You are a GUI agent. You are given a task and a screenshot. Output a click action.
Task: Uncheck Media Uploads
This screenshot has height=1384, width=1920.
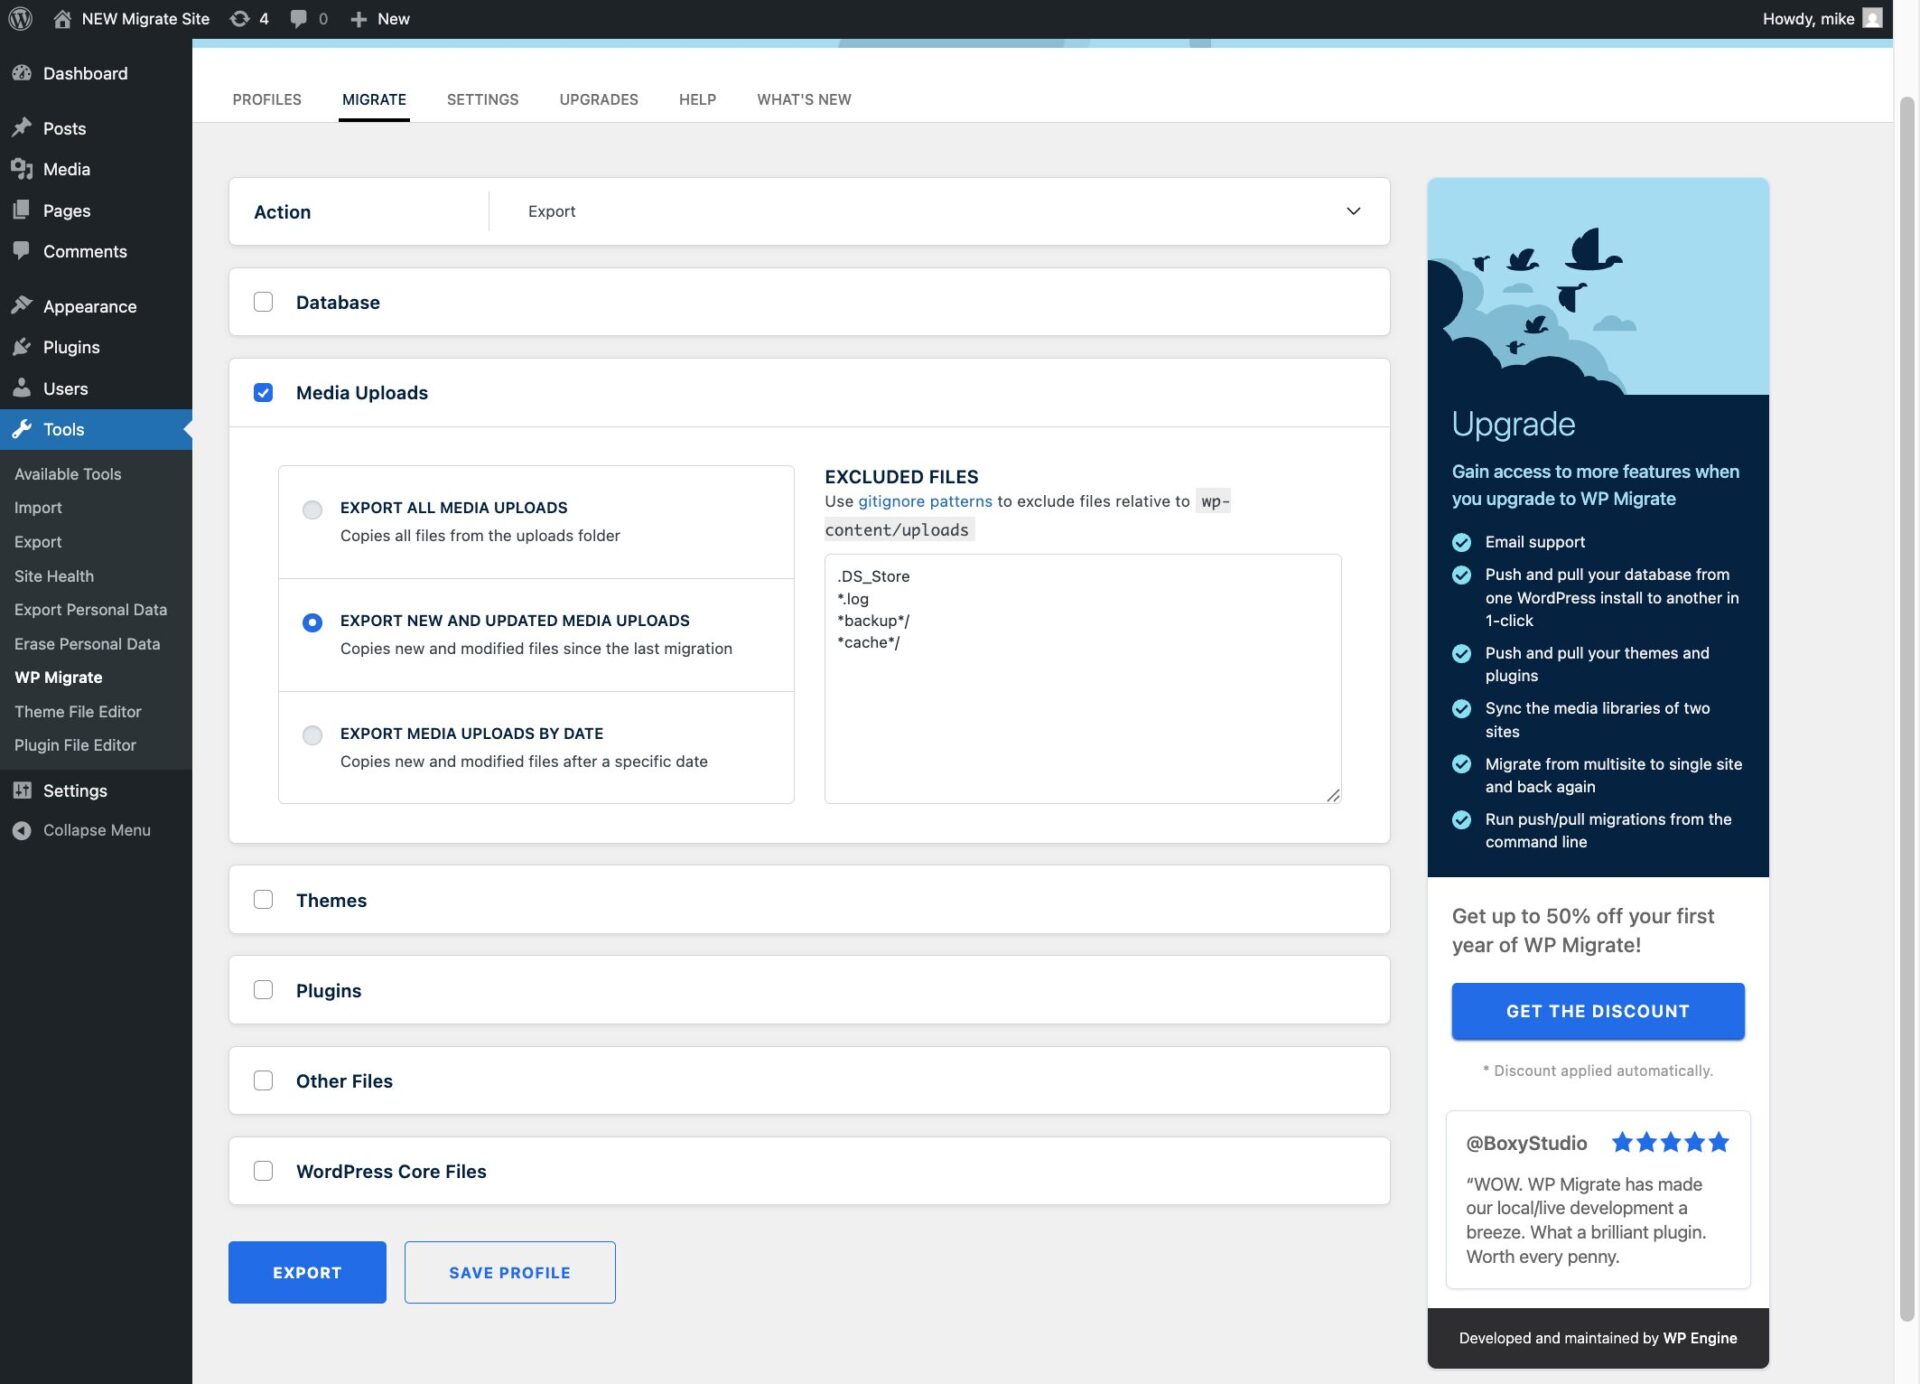[x=263, y=392]
